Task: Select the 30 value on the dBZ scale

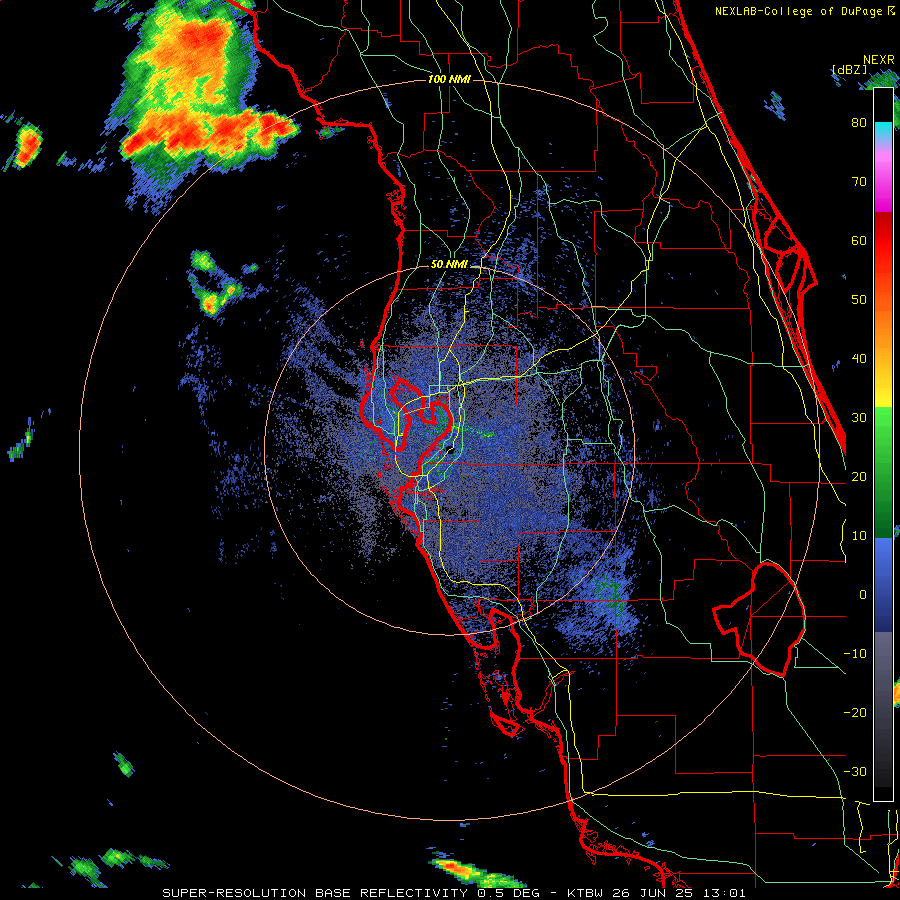Action: (859, 417)
